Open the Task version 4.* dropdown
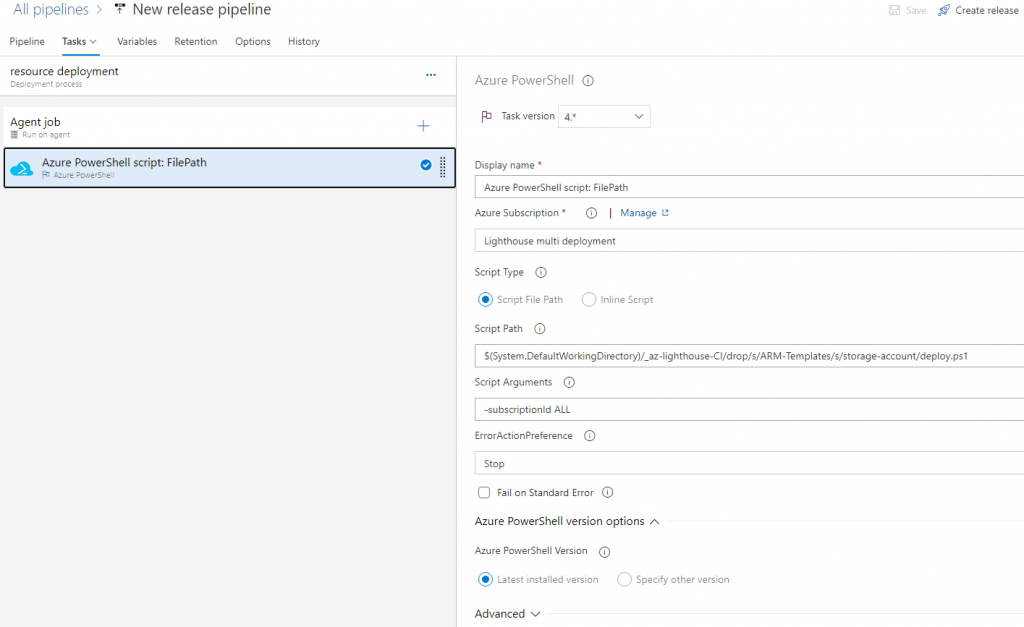The height and width of the screenshot is (627, 1024). click(x=604, y=116)
